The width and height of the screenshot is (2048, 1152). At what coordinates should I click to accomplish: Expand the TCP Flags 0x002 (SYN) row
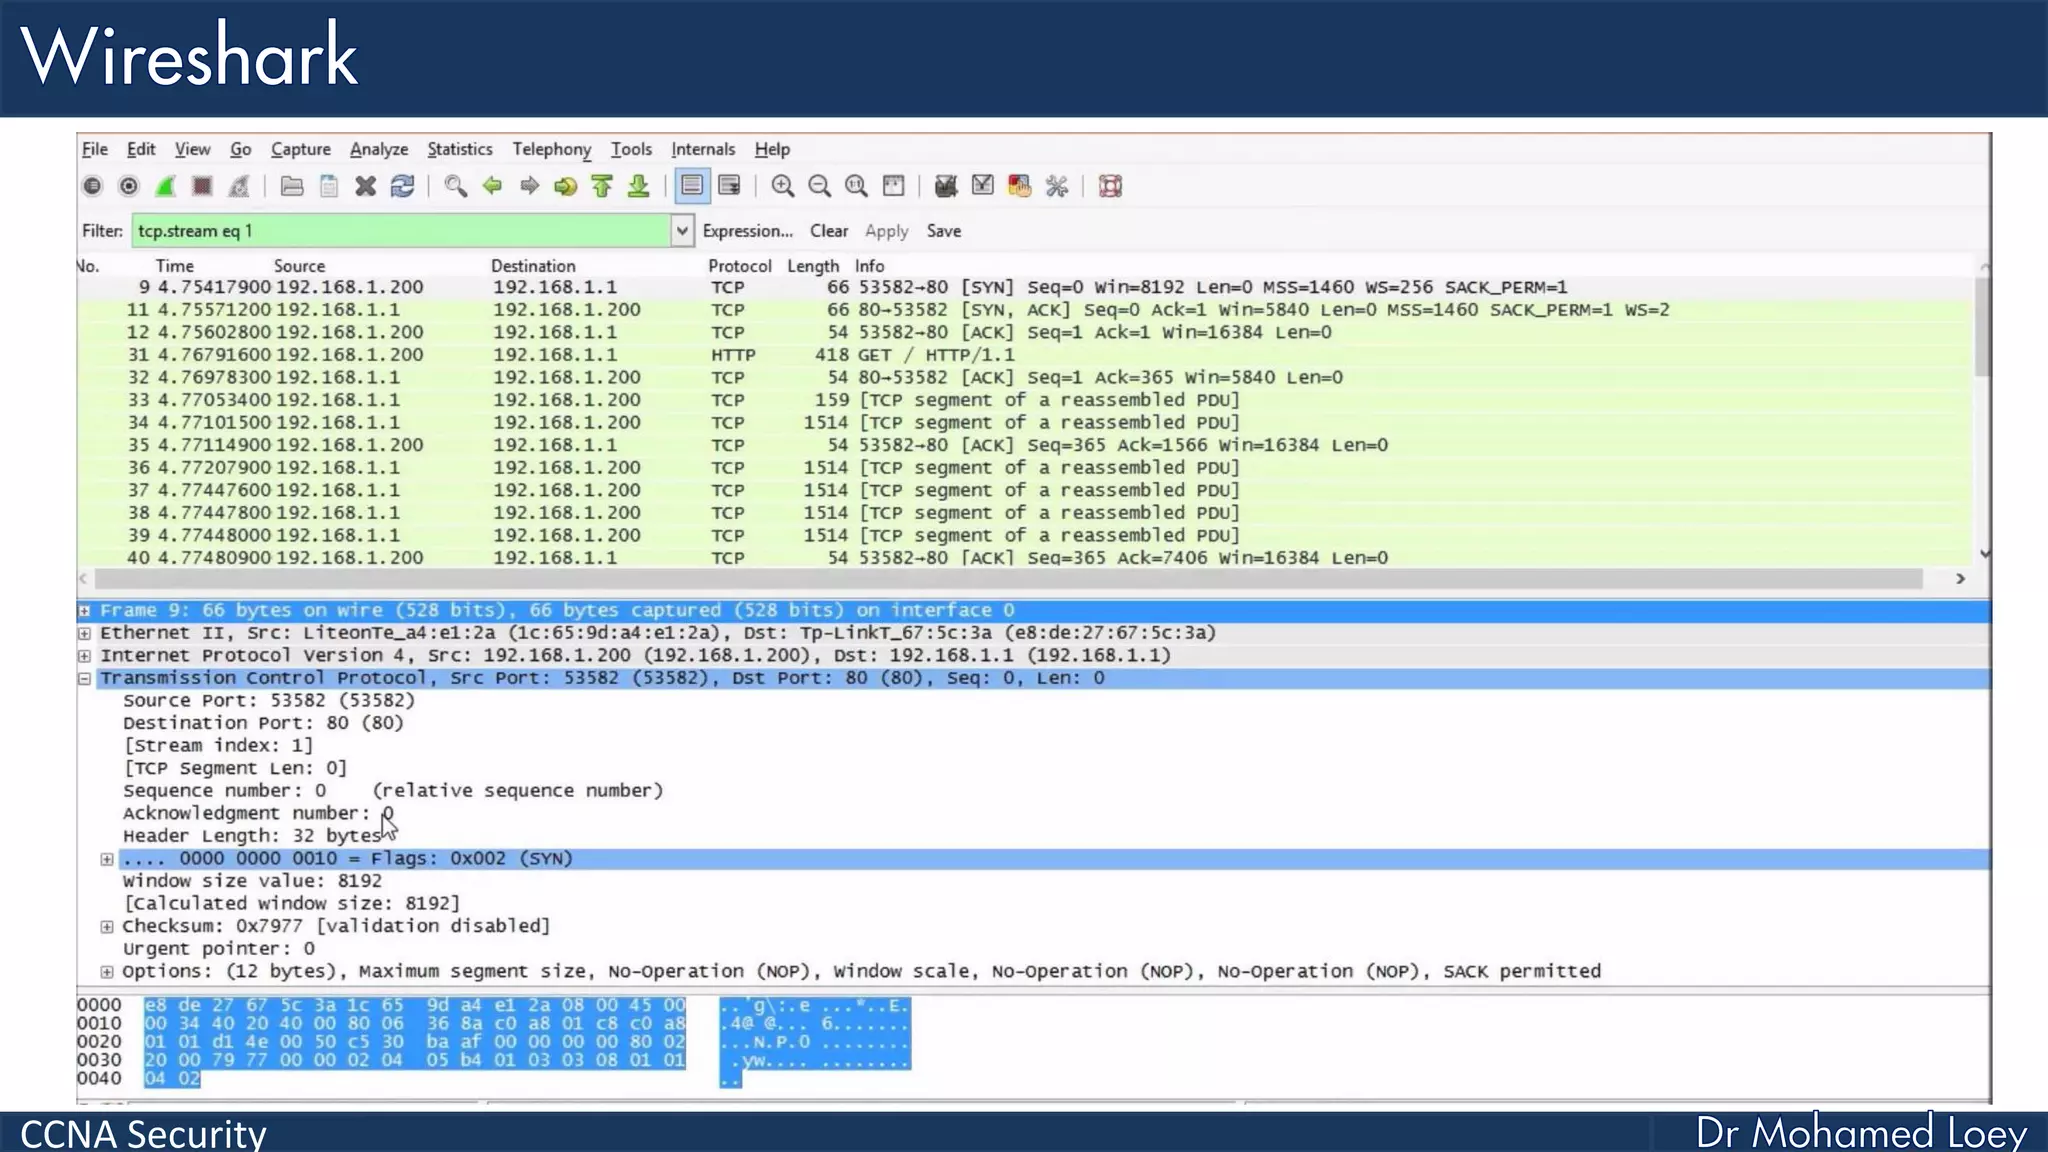[x=107, y=859]
